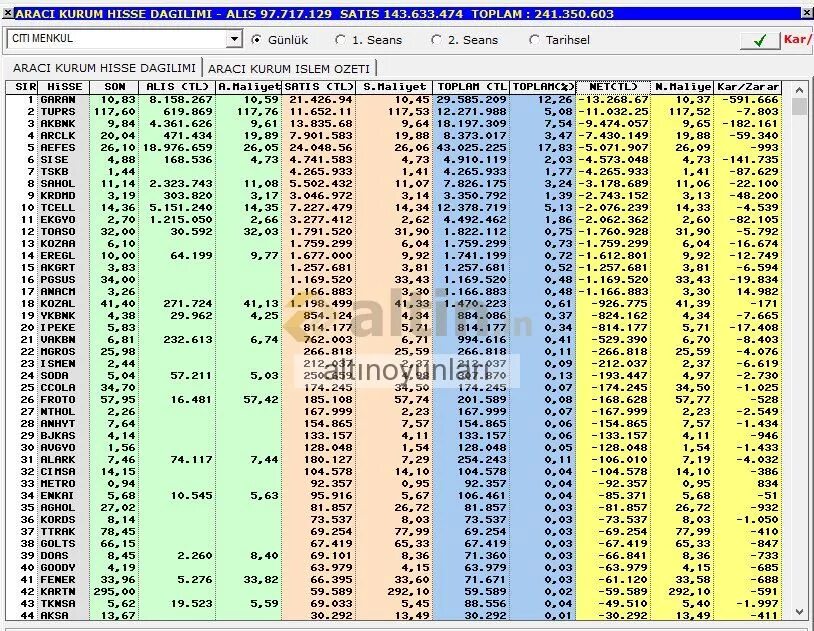814x631 pixels.
Task: Select the PGSUS stock row
Action: [x=394, y=279]
